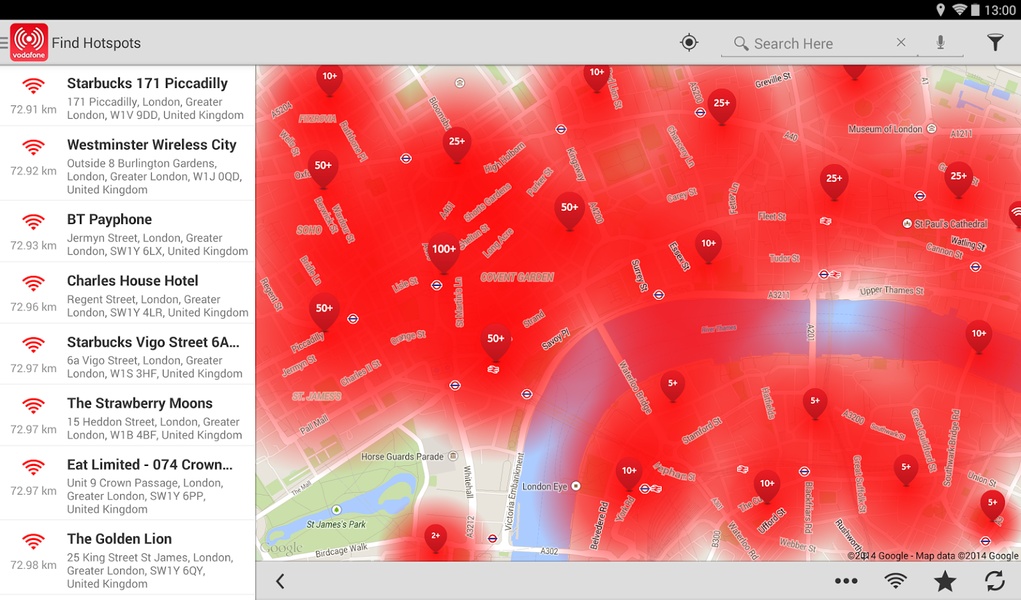Tap the 5+ pin near Stamford St
1021x600 pixels.
pos(815,404)
